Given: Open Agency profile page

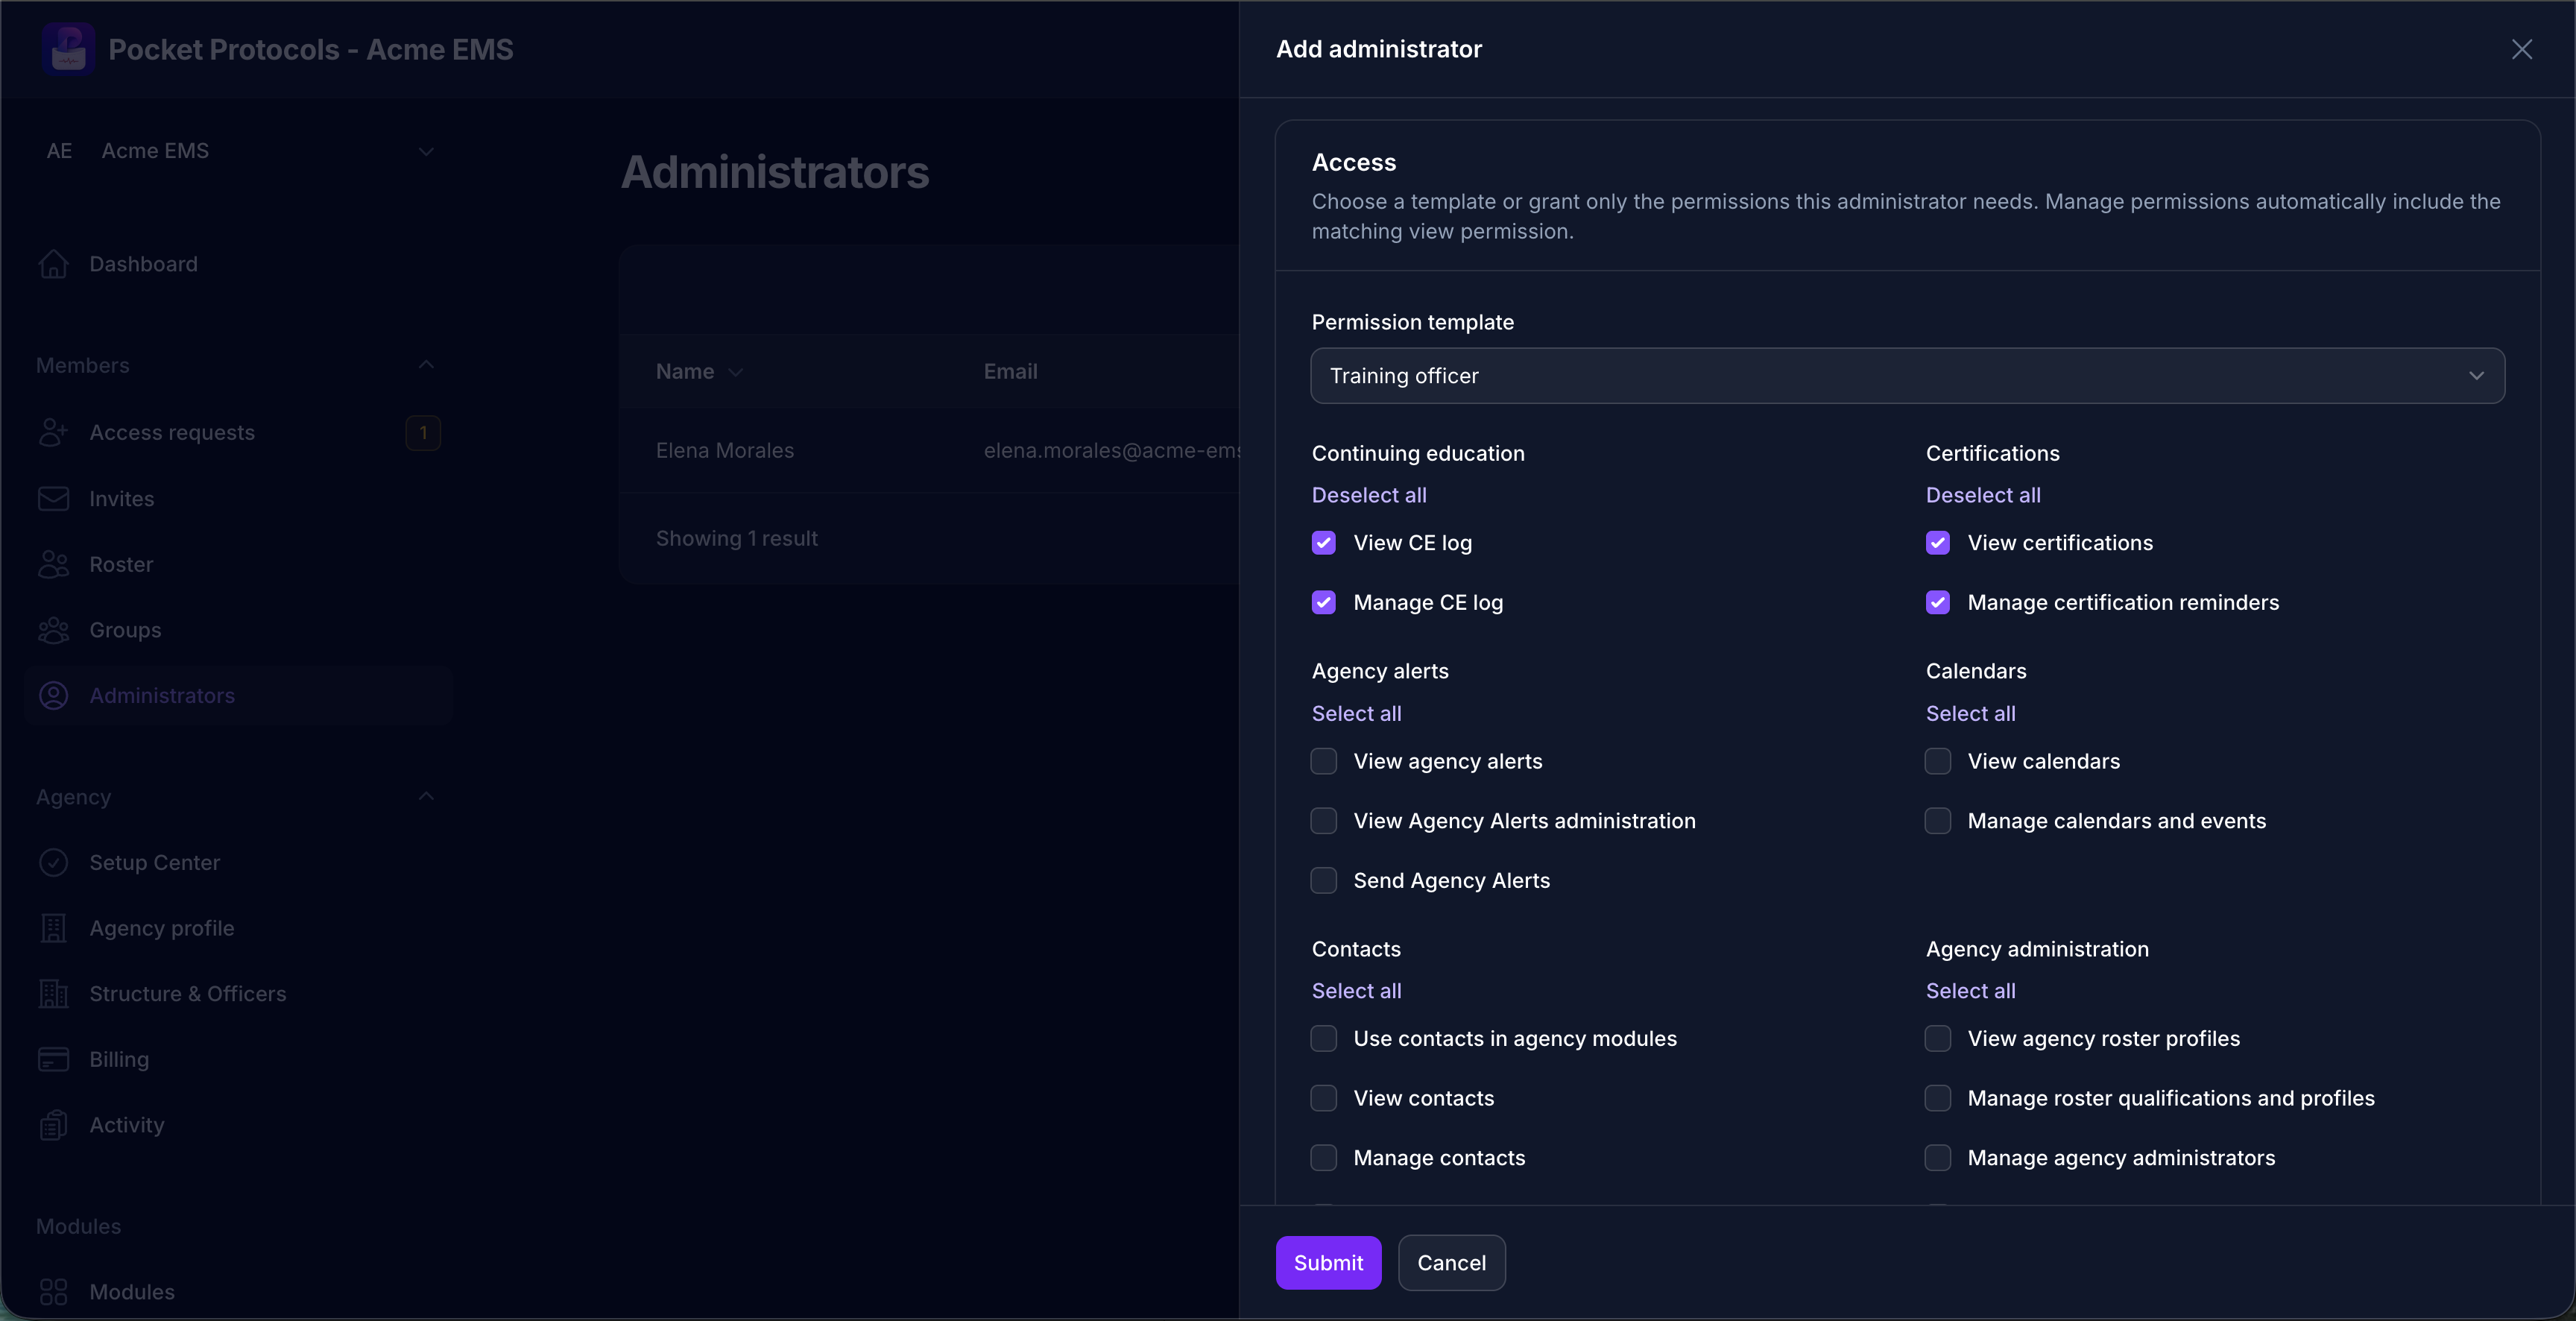Looking at the screenshot, I should click(239, 928).
